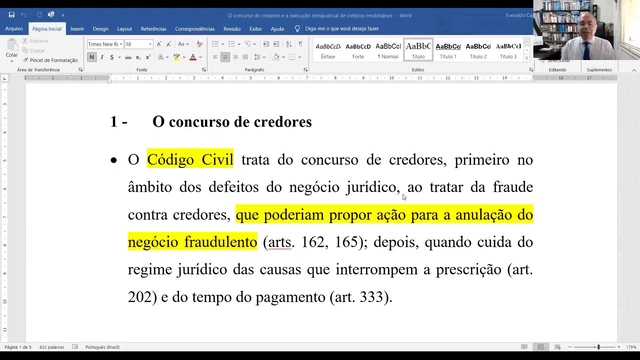
Task: Center the paragraph text
Action: coord(225,58)
